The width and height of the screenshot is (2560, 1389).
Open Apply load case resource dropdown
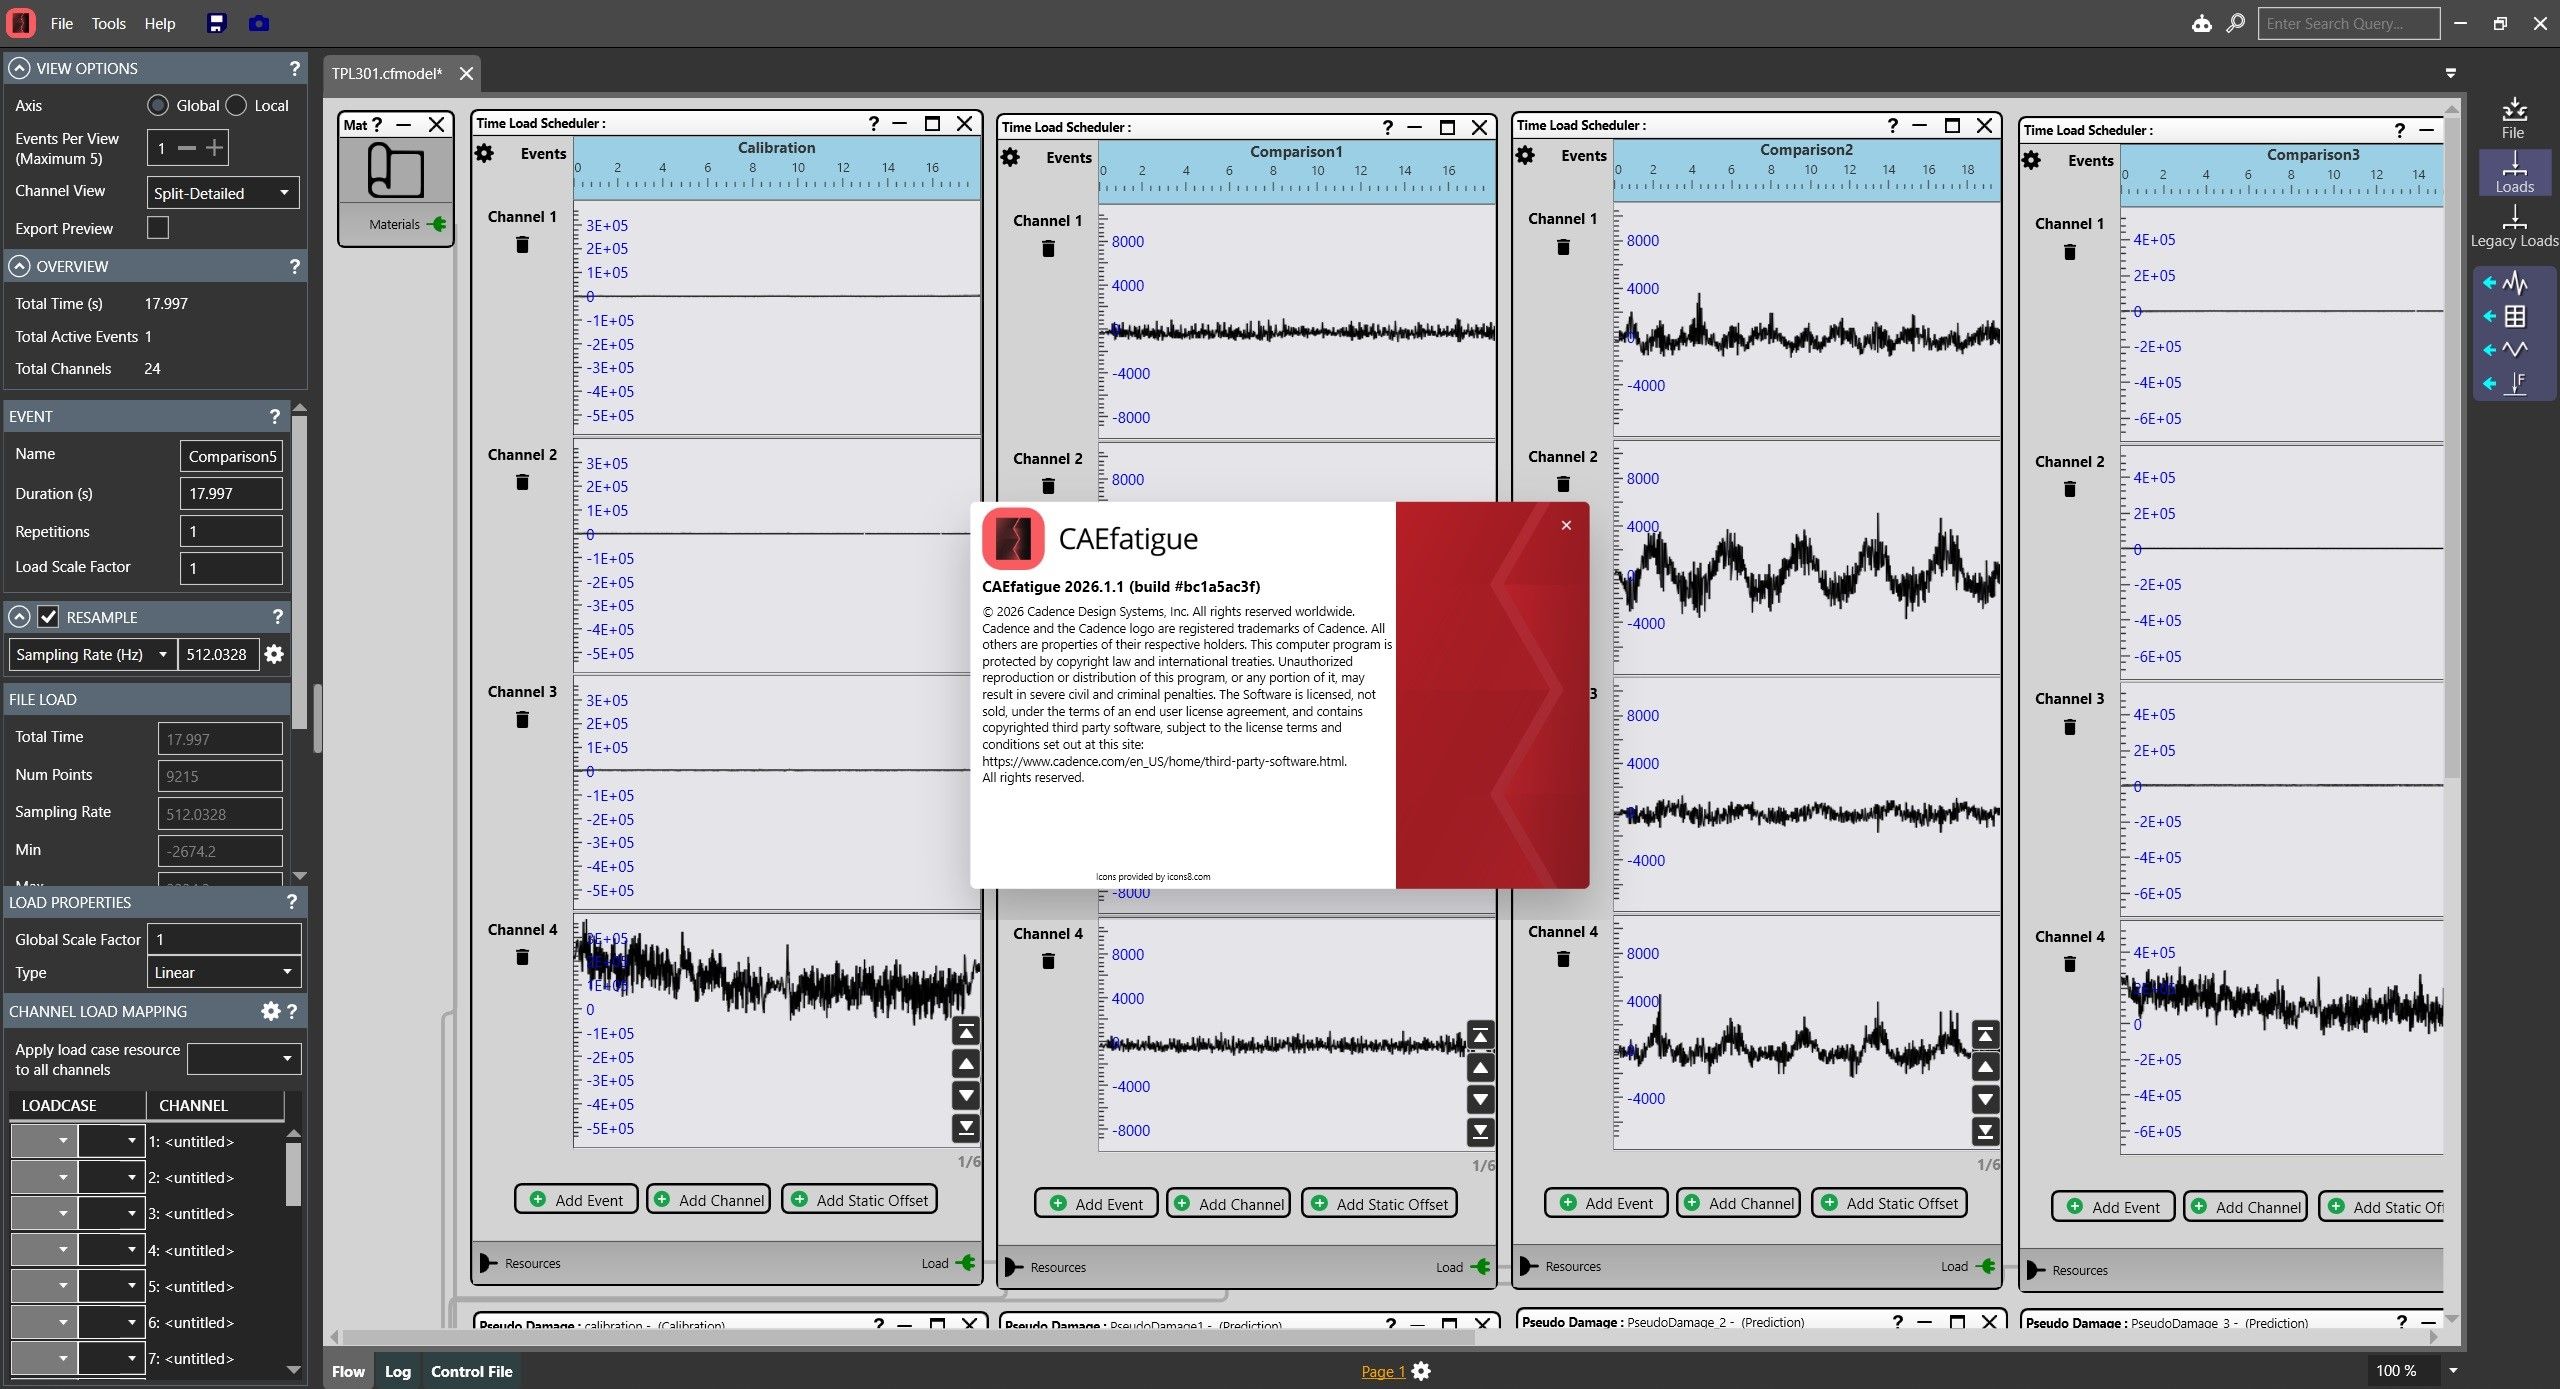(x=244, y=1059)
